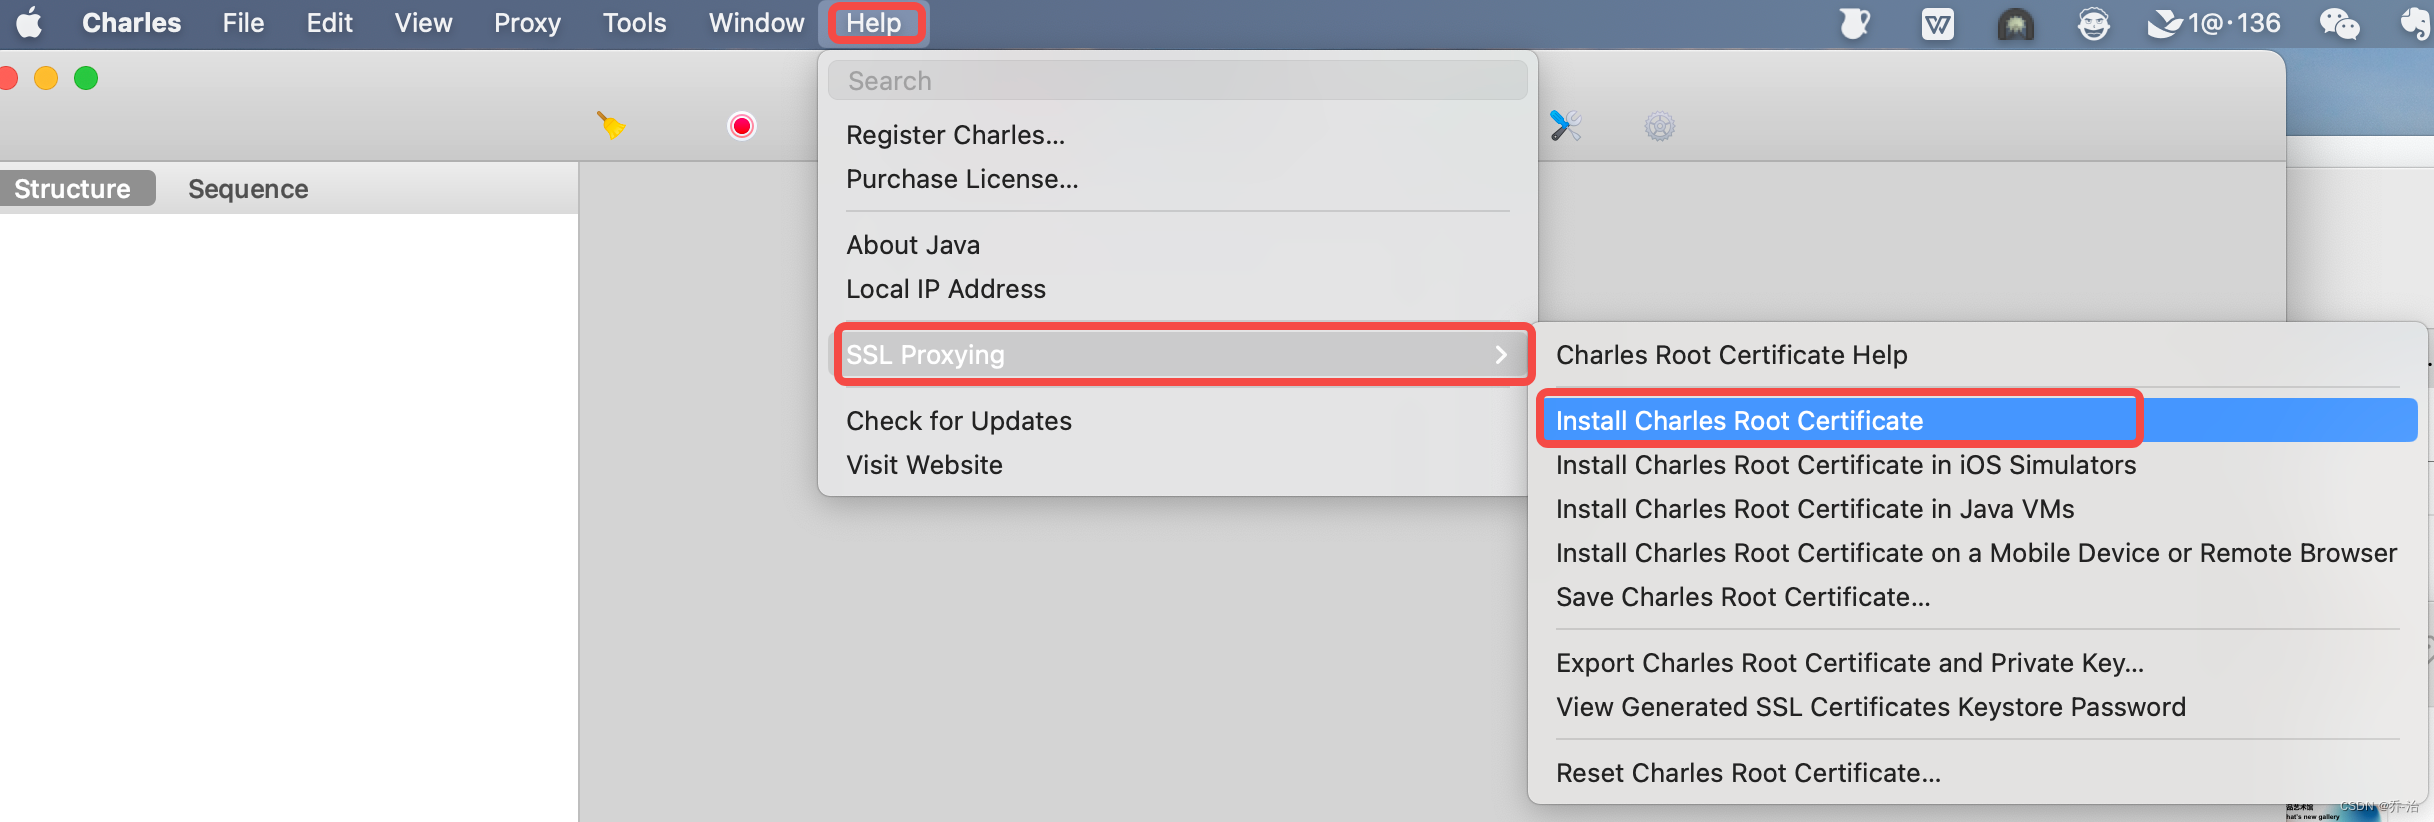This screenshot has height=822, width=2434.
Task: Expand the SSL Proxying submenu arrow
Action: tap(1500, 355)
